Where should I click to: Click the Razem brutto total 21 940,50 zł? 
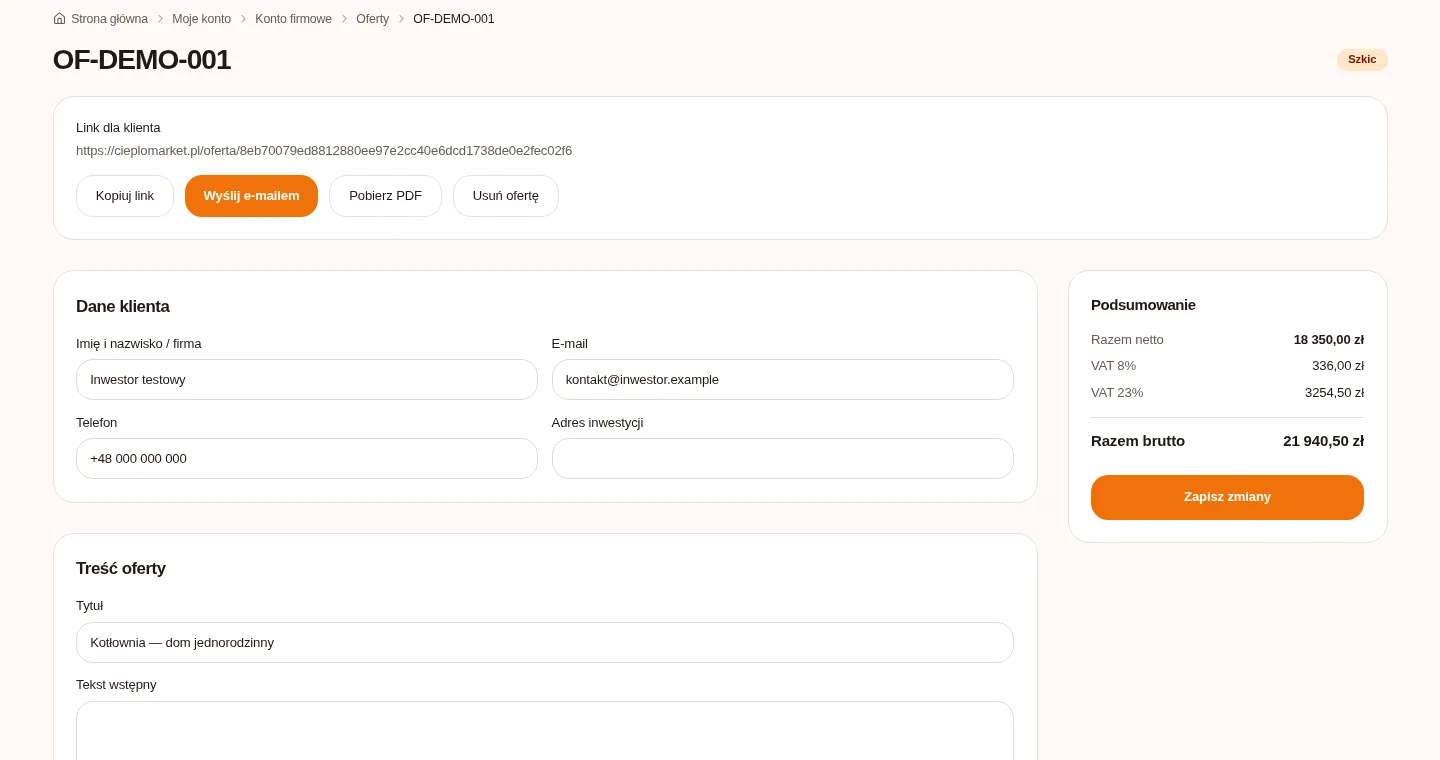[1323, 441]
